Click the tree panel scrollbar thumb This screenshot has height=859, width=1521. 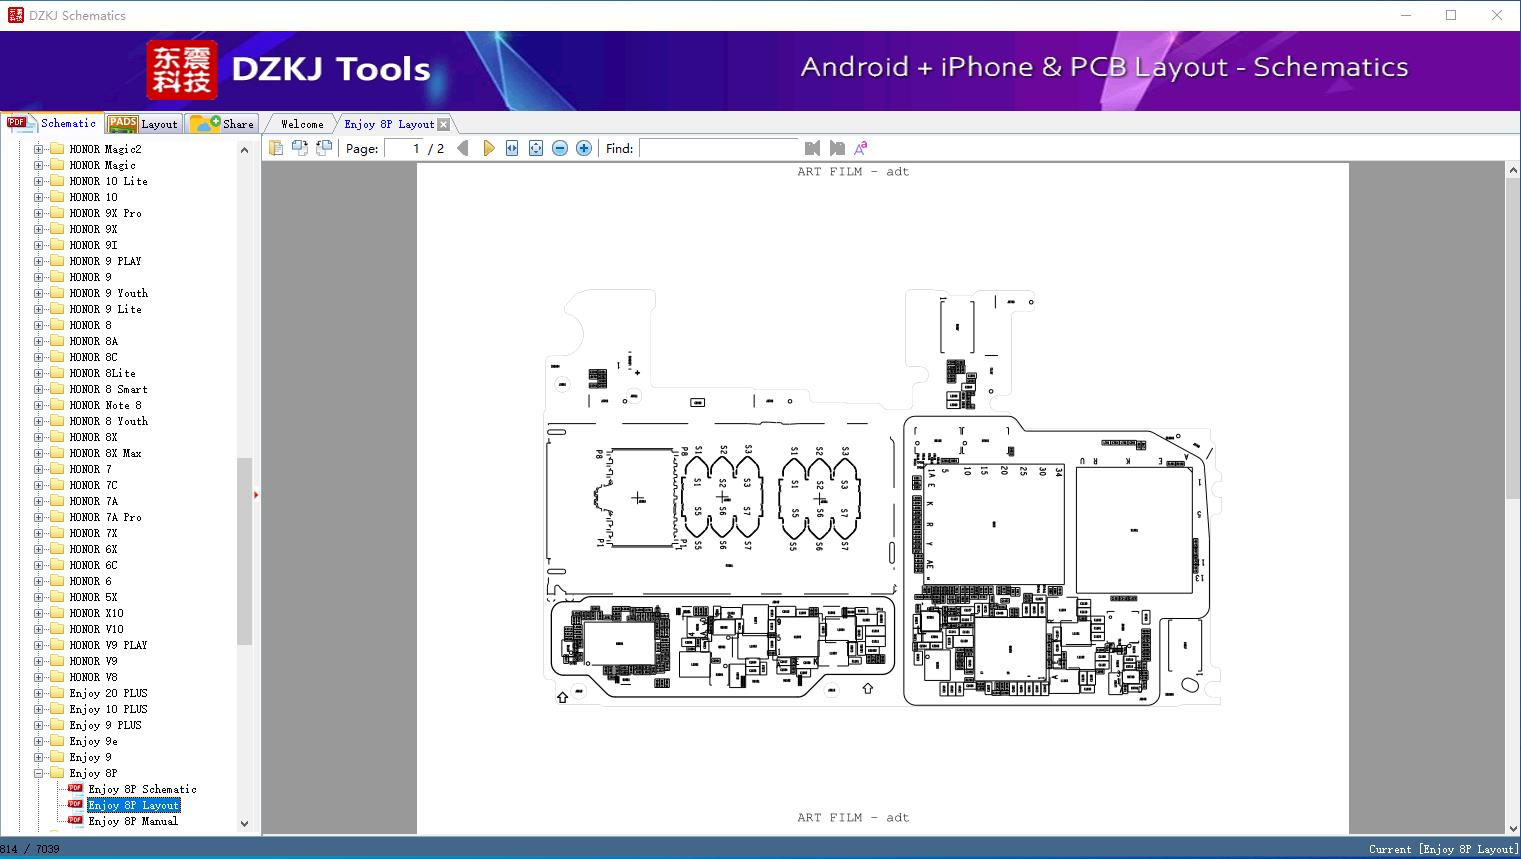[244, 551]
